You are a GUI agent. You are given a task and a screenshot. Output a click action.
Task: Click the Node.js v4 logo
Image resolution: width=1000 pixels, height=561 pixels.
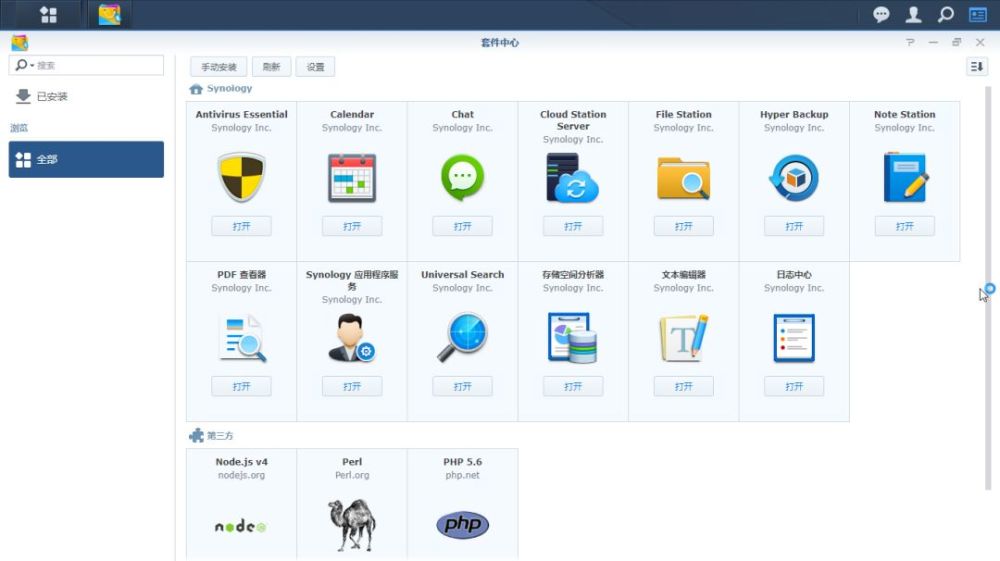coord(241,526)
